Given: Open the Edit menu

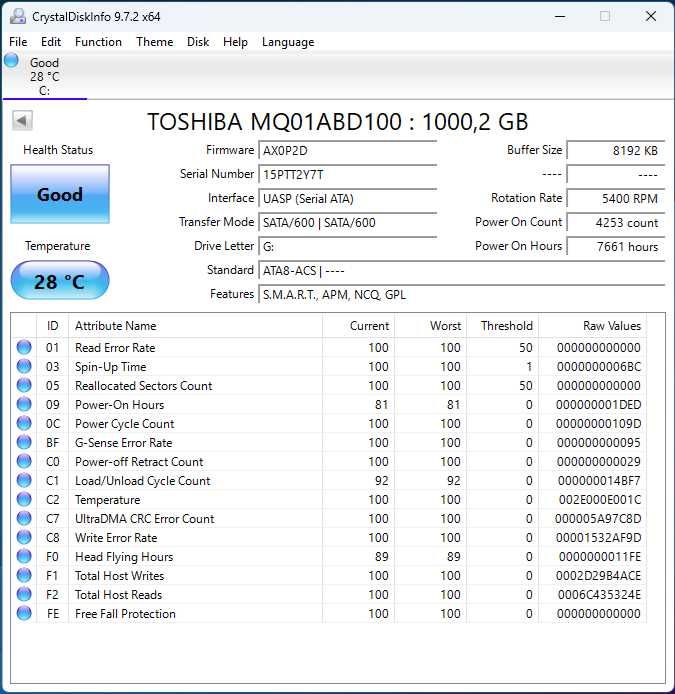Looking at the screenshot, I should 51,42.
